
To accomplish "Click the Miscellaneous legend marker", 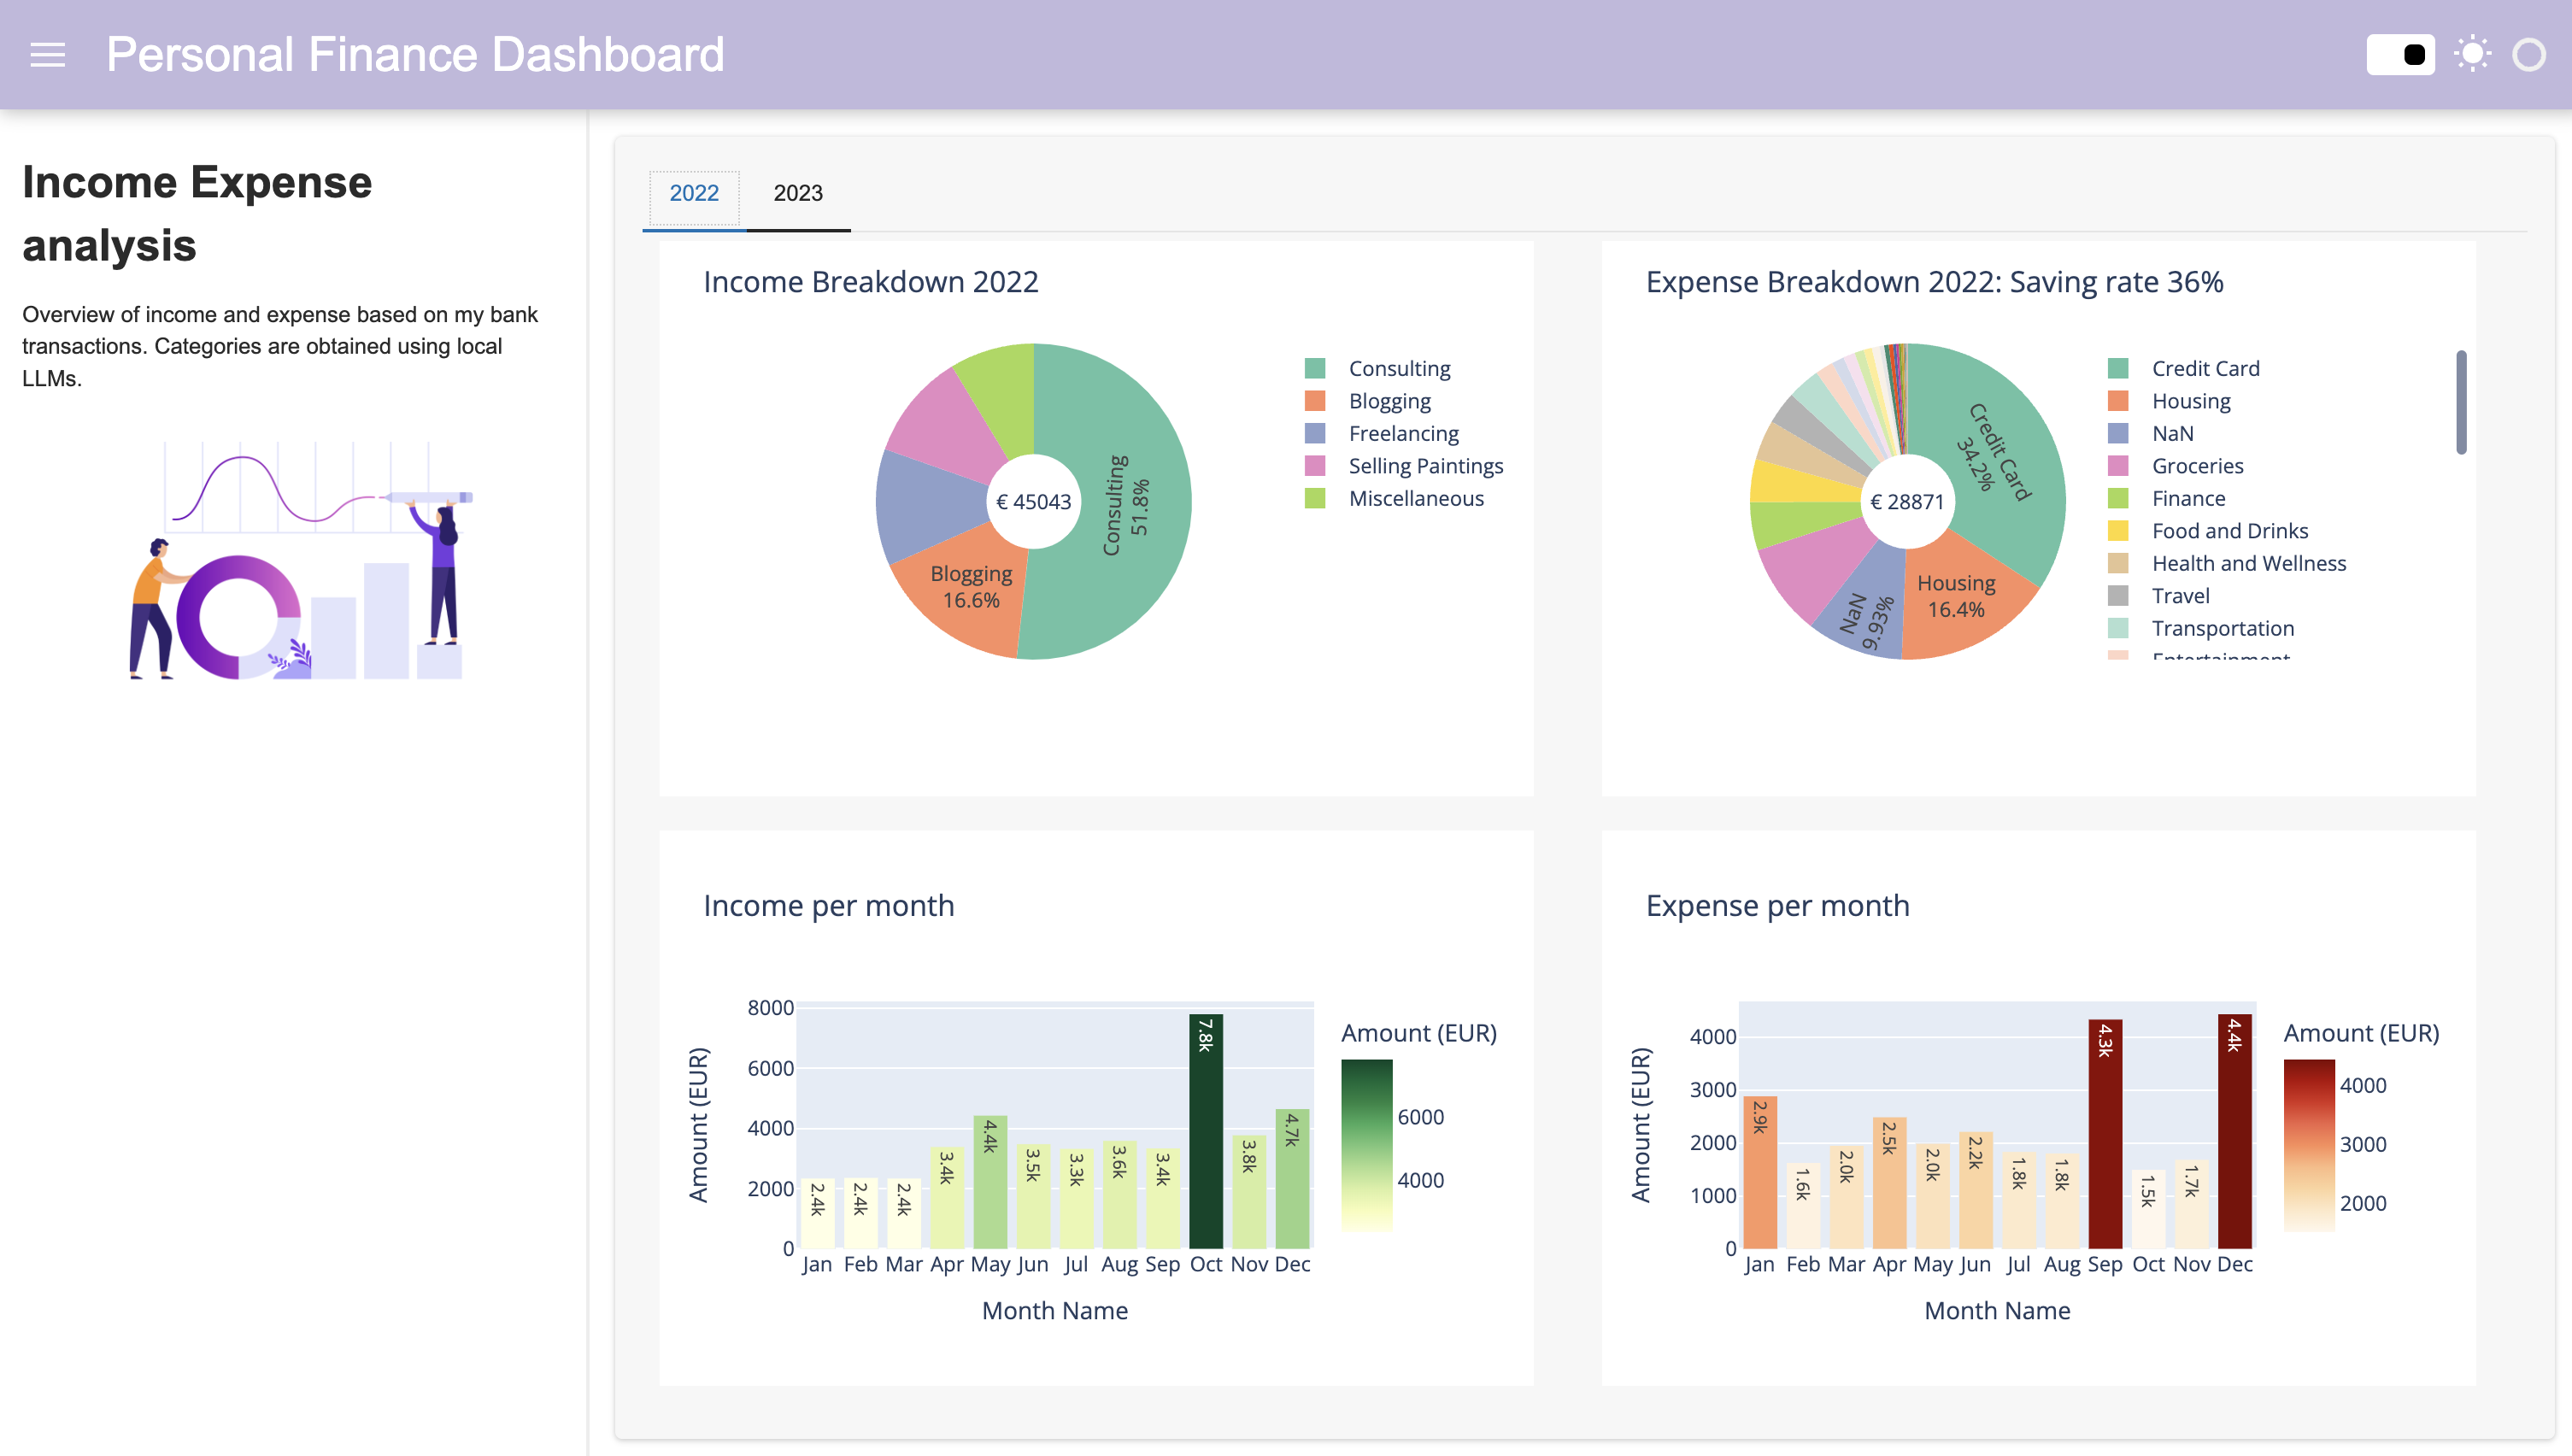I will (1316, 497).
